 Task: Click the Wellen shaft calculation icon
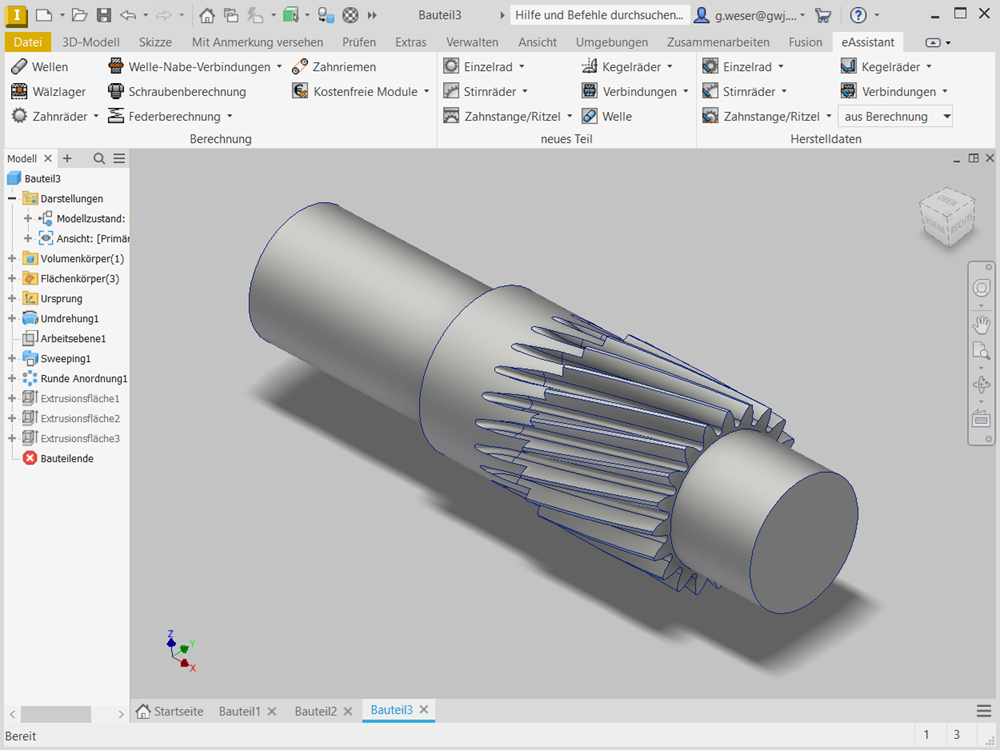coord(20,67)
